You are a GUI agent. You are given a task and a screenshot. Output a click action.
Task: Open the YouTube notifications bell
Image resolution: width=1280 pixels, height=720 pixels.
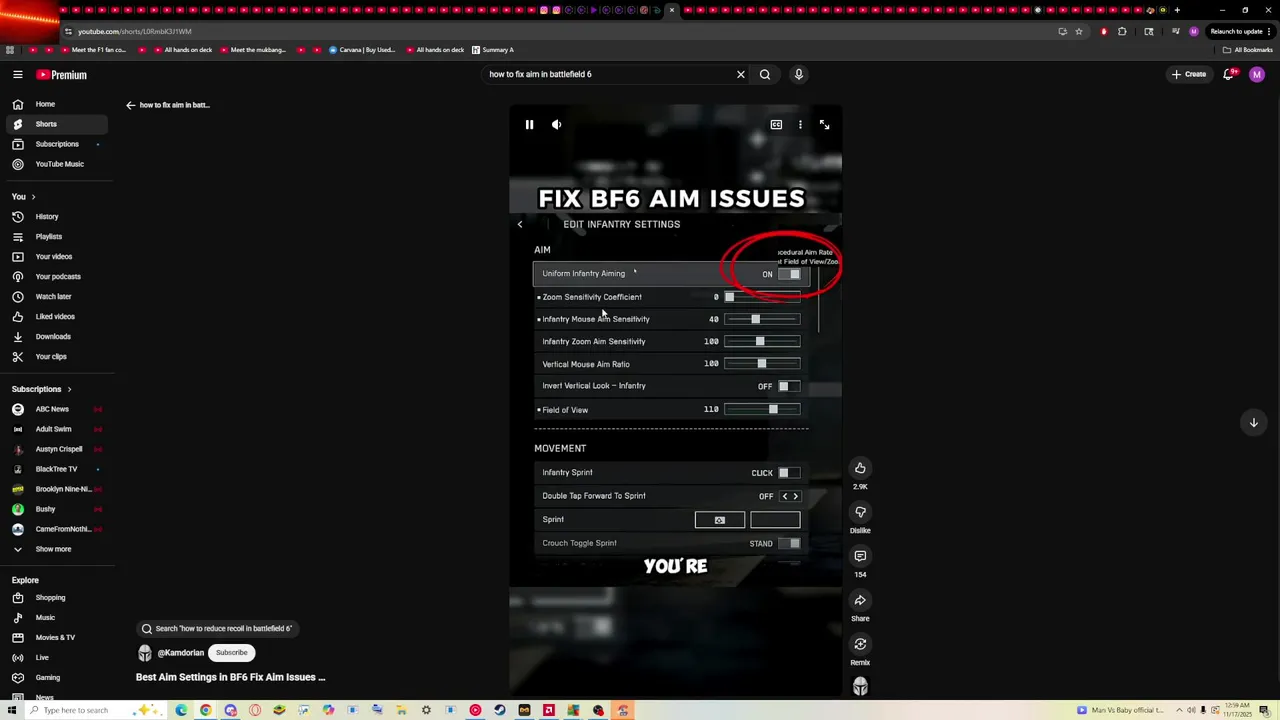(x=1229, y=74)
